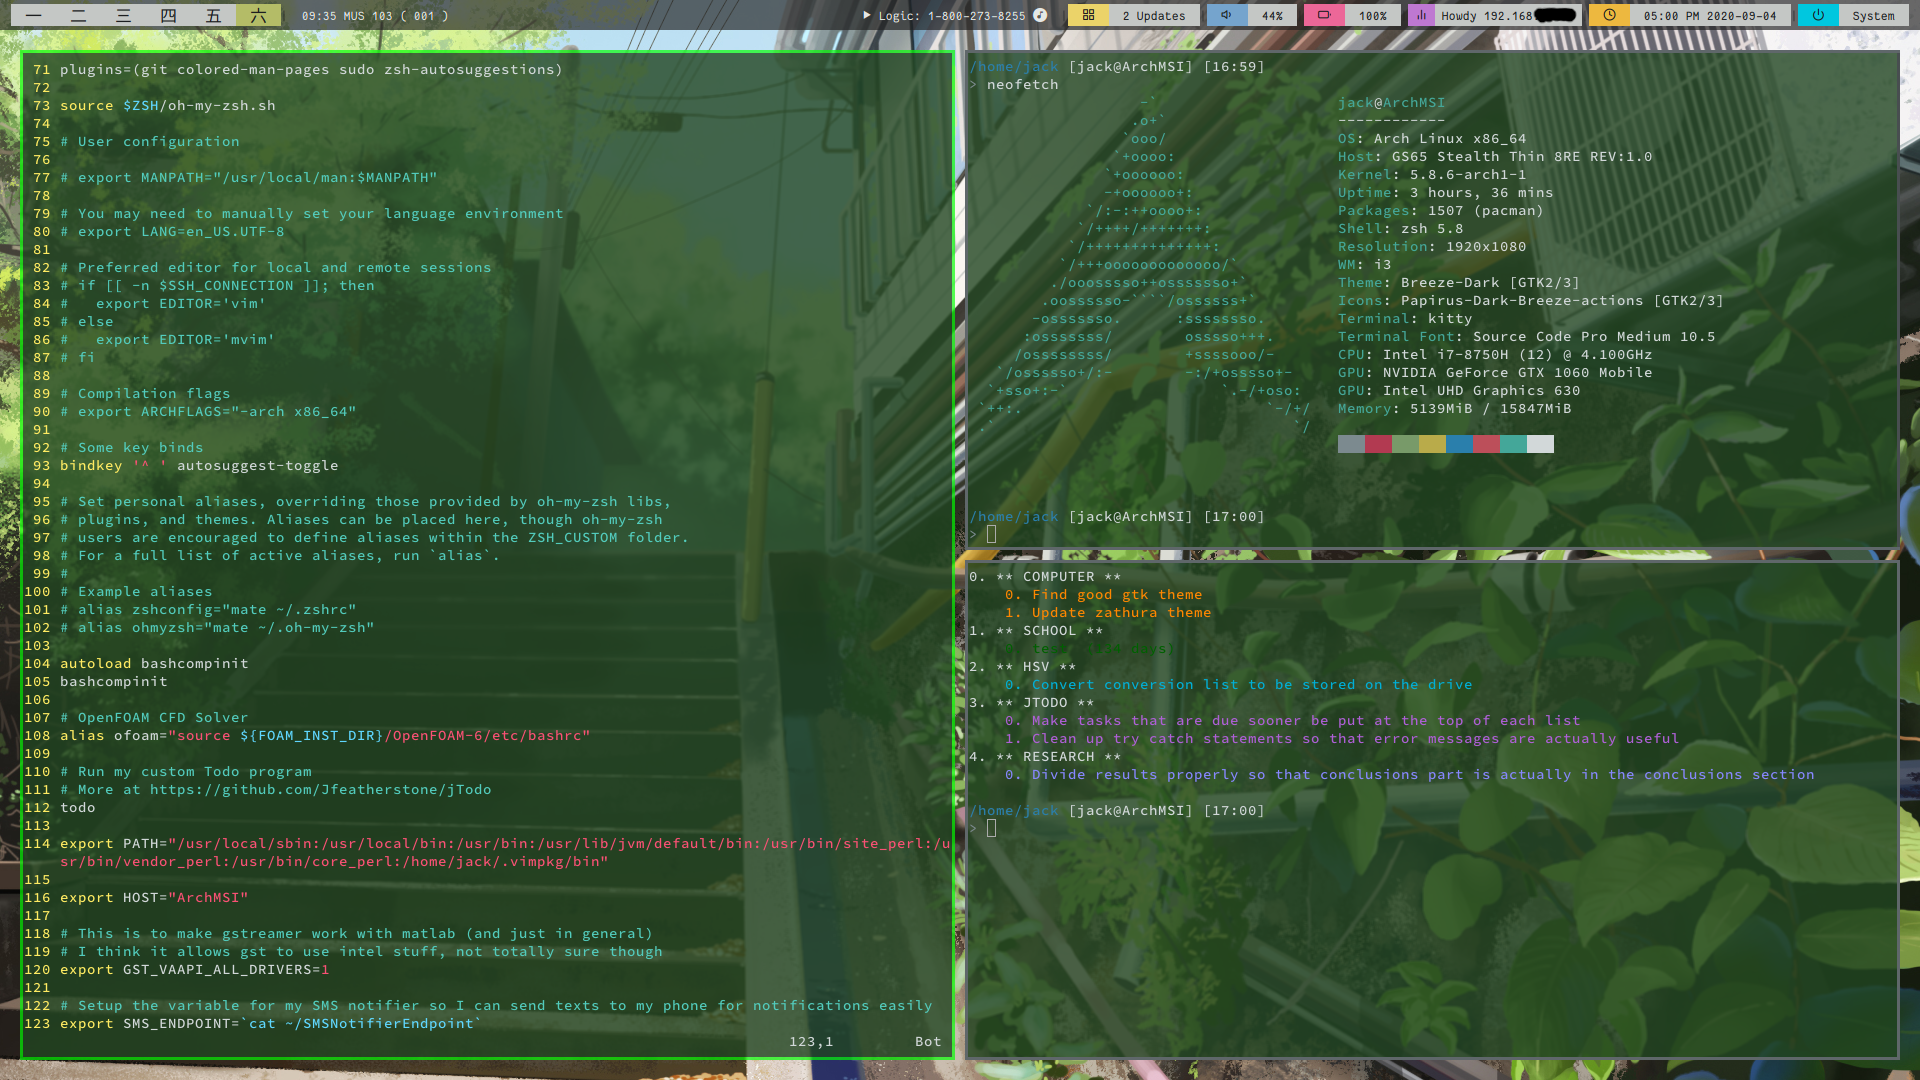1920x1080 pixels.
Task: Click the blue swatch in neofetch palette
Action: coord(1459,444)
